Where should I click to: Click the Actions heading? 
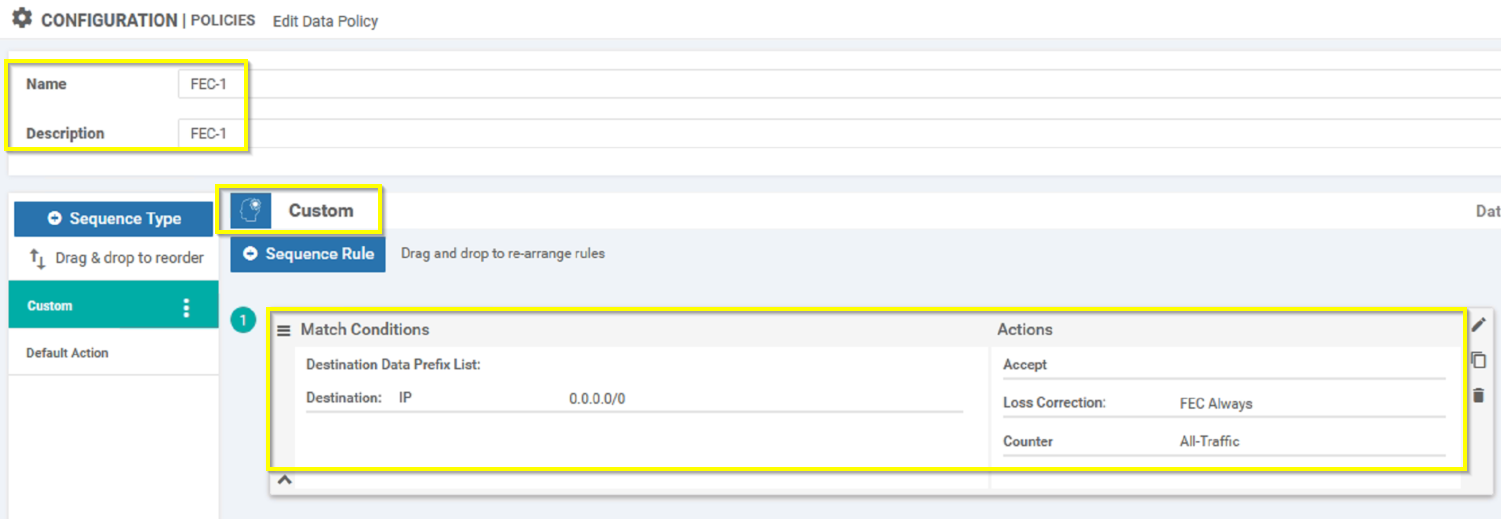(x=1025, y=329)
